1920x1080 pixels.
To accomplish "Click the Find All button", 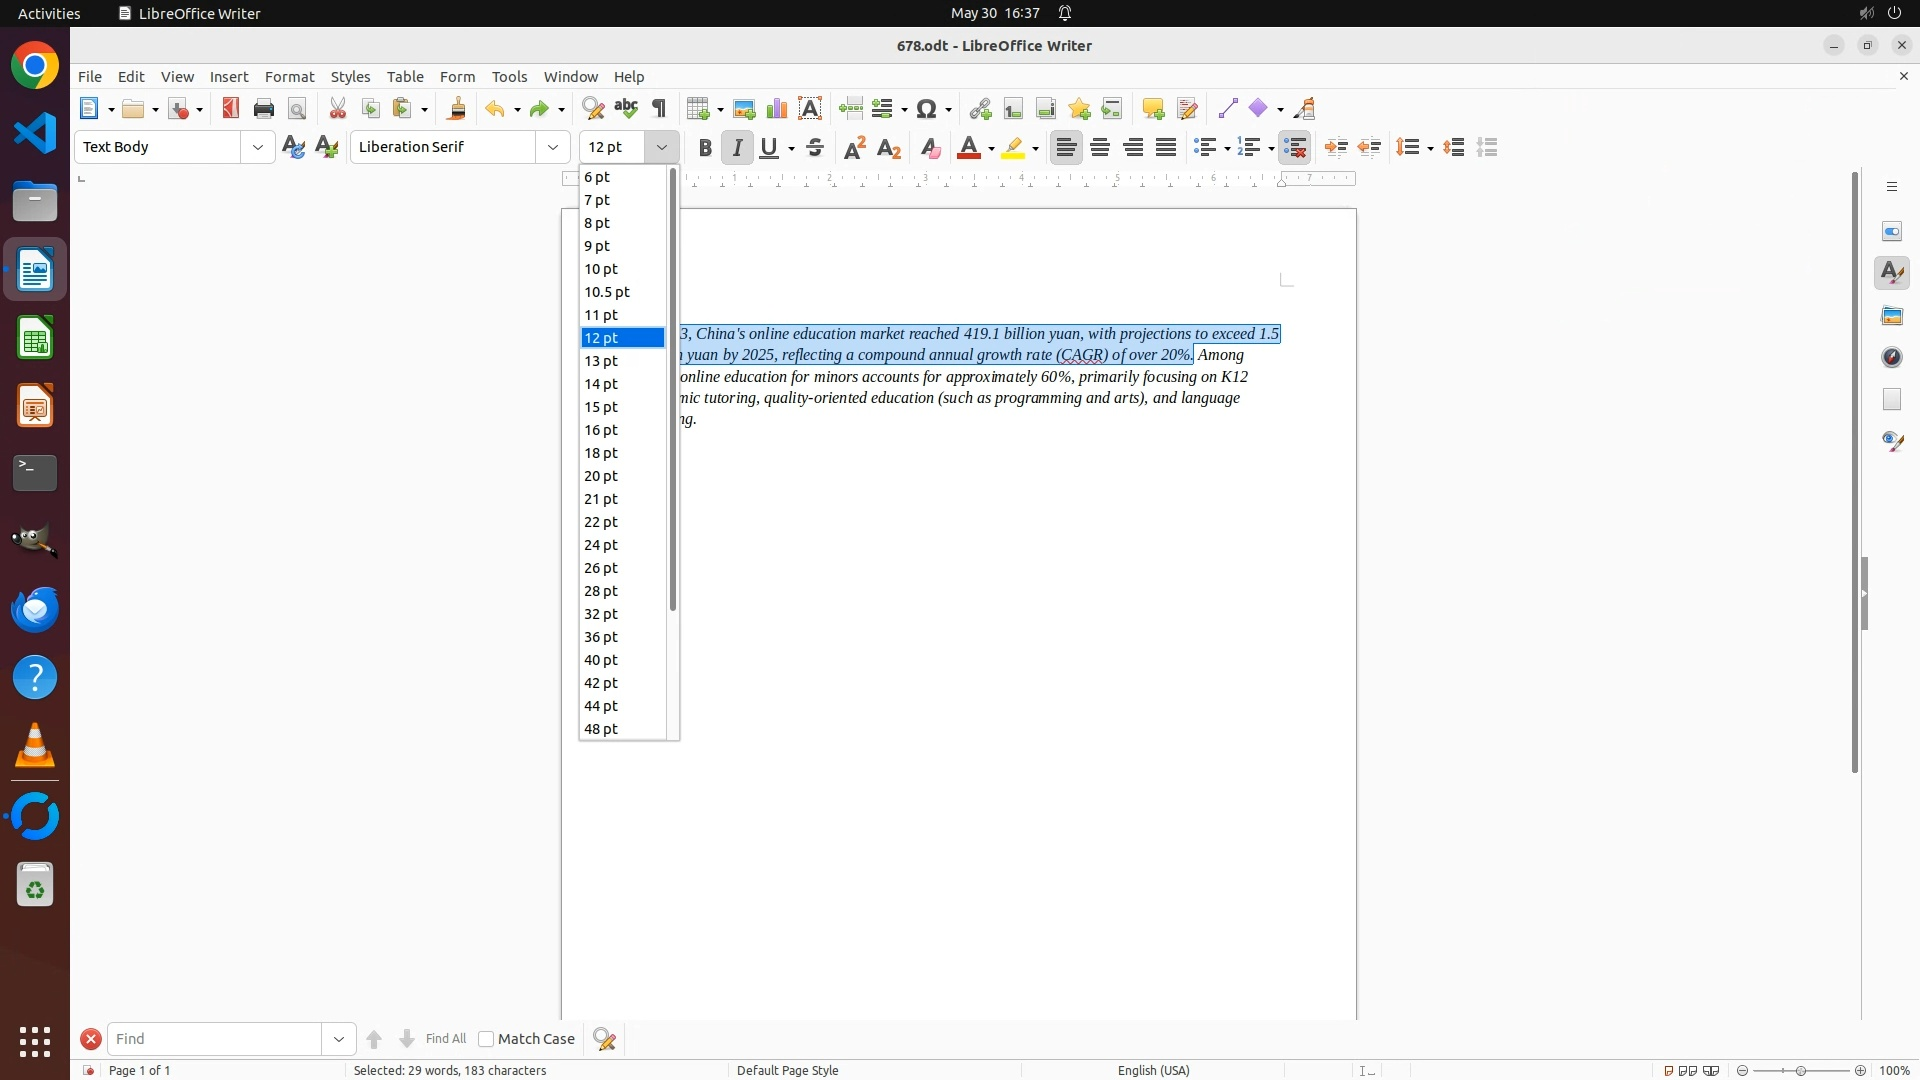I will (x=445, y=1039).
